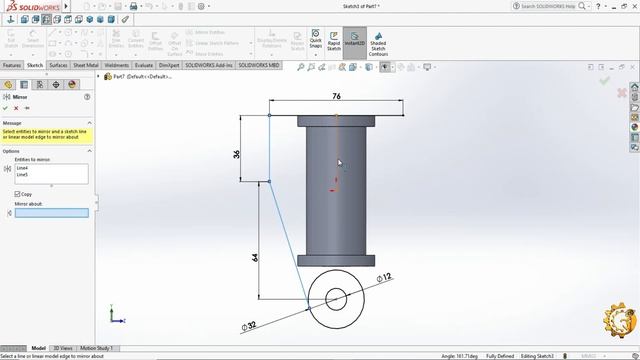
Task: Click the Zoom to Area icon
Action: tap(311, 67)
